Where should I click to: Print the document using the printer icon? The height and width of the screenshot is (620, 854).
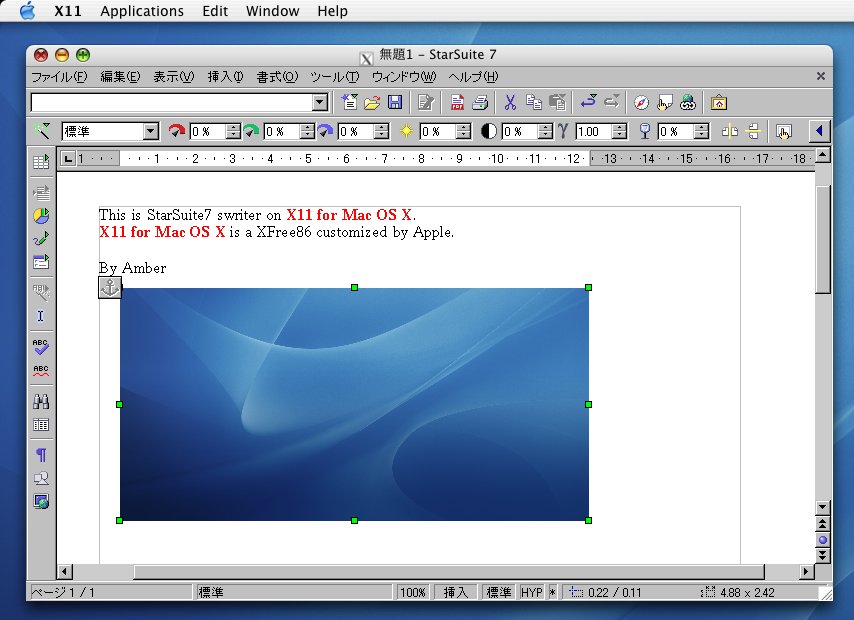click(480, 102)
